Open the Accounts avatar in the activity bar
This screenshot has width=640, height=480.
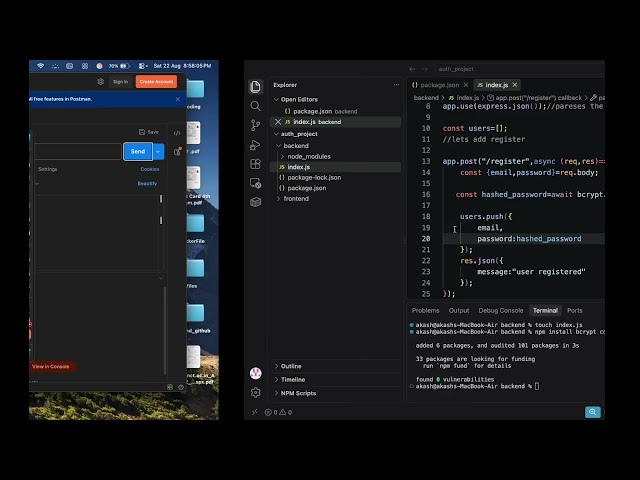[256, 373]
